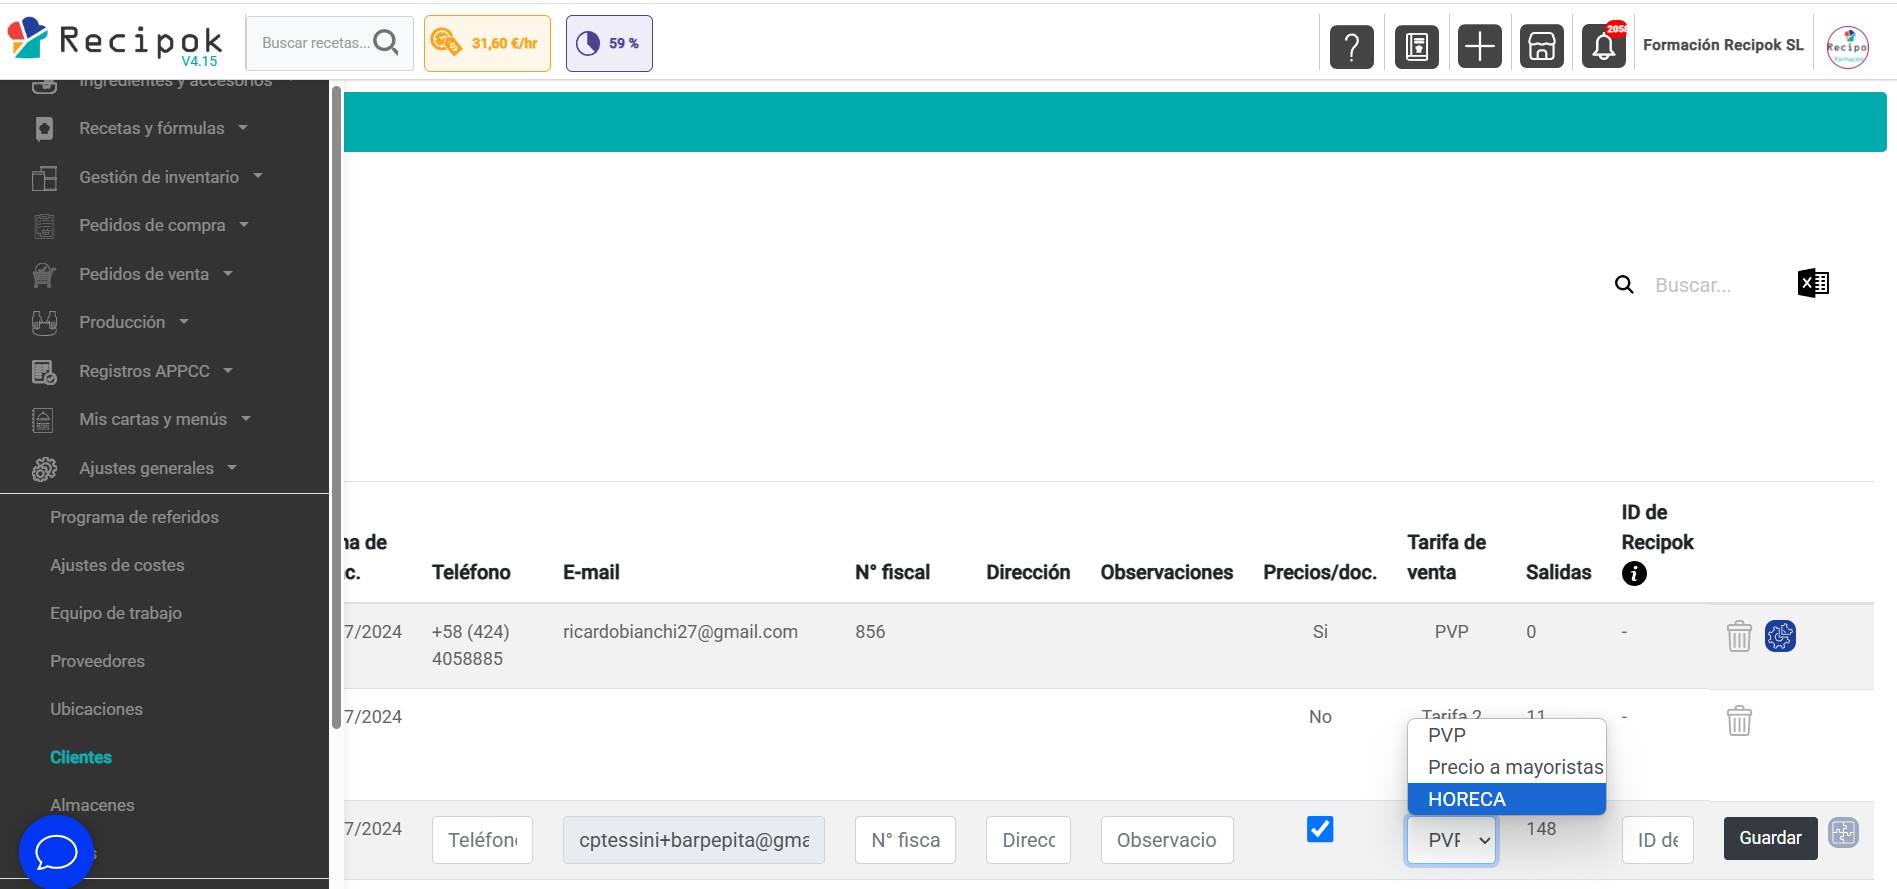
Task: Click the Pedidos de venta cart icon
Action: coord(44,274)
